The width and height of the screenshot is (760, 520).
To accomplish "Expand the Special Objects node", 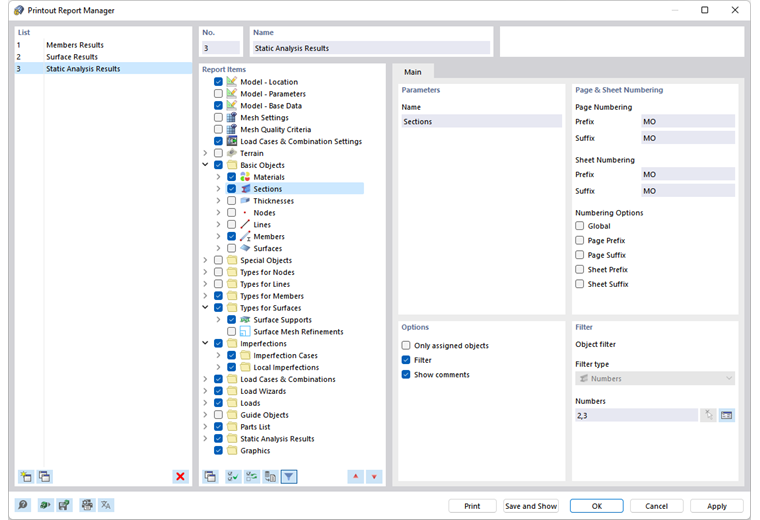I will (x=206, y=260).
